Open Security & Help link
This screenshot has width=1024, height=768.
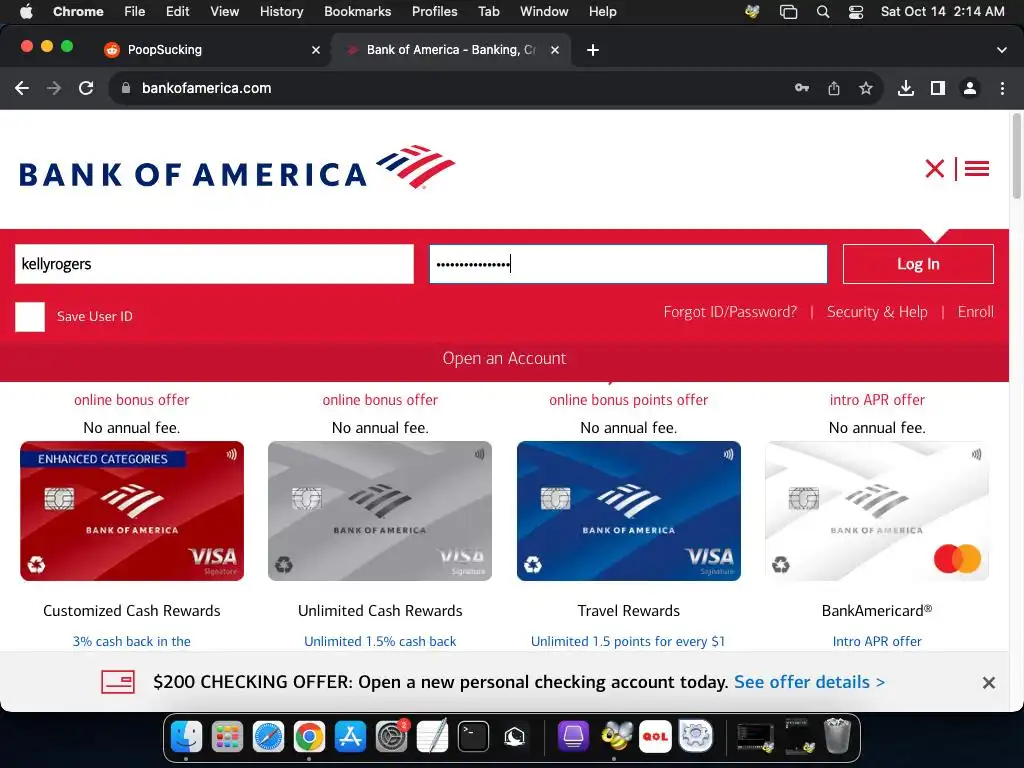[x=877, y=312]
